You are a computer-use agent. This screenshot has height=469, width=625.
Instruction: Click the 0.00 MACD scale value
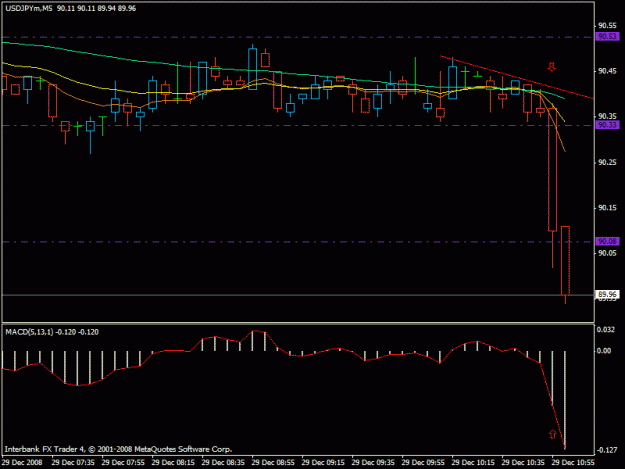tap(603, 351)
